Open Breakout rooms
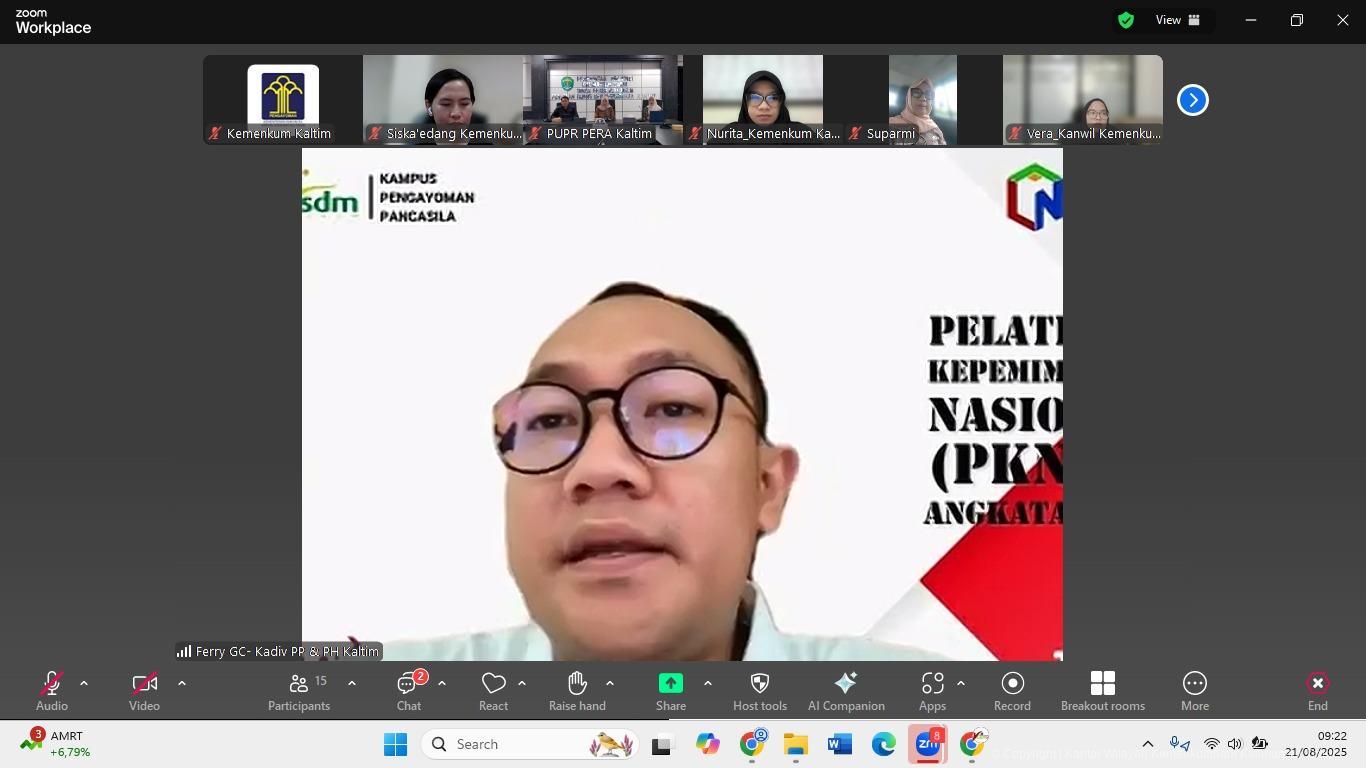Image resolution: width=1366 pixels, height=768 pixels. 1102,691
